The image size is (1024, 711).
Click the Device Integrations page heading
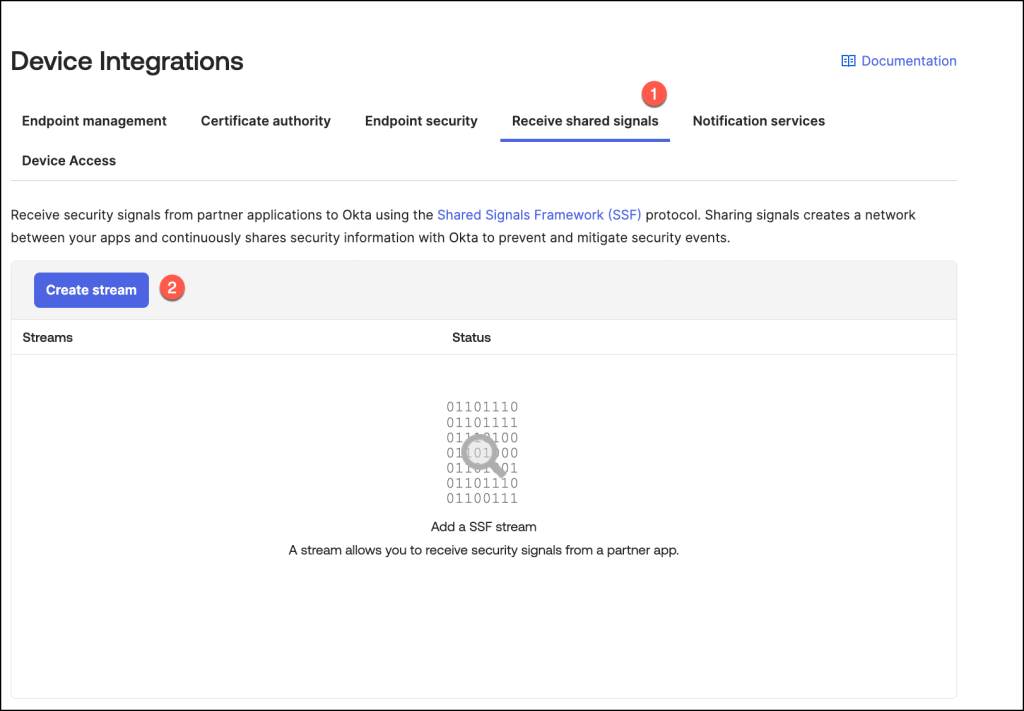coord(127,61)
